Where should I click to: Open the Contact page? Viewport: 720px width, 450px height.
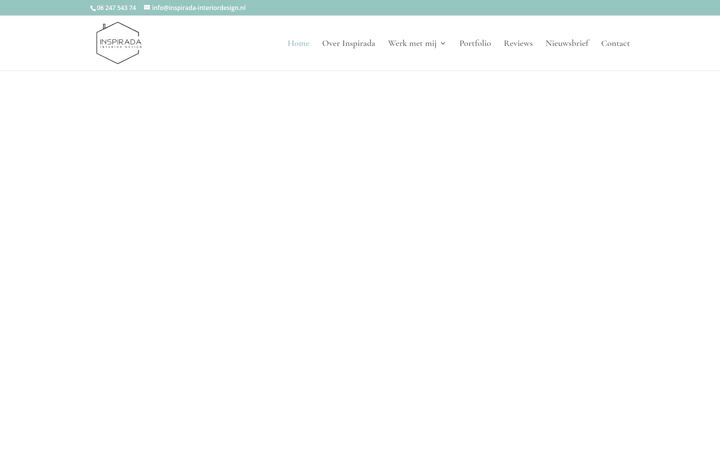click(615, 43)
